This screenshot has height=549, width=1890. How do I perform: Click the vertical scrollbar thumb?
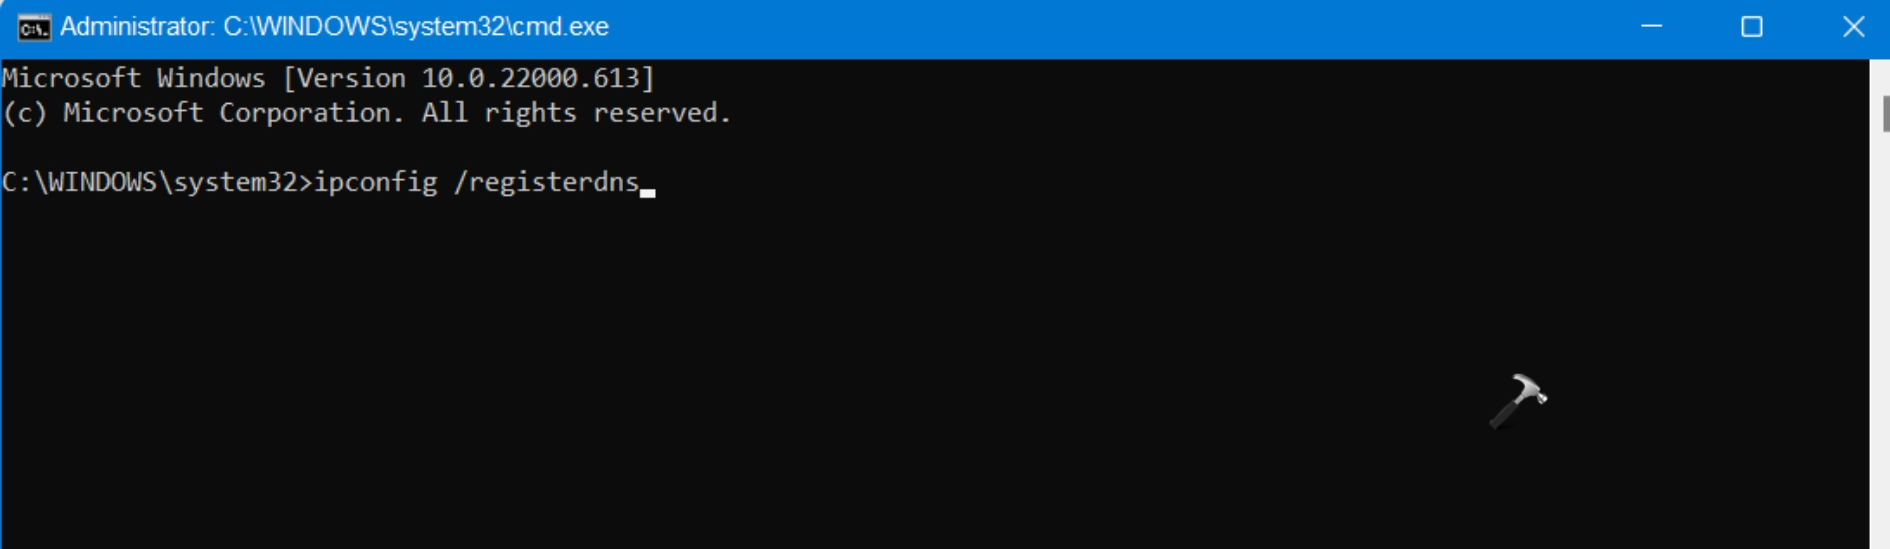pyautogui.click(x=1884, y=113)
